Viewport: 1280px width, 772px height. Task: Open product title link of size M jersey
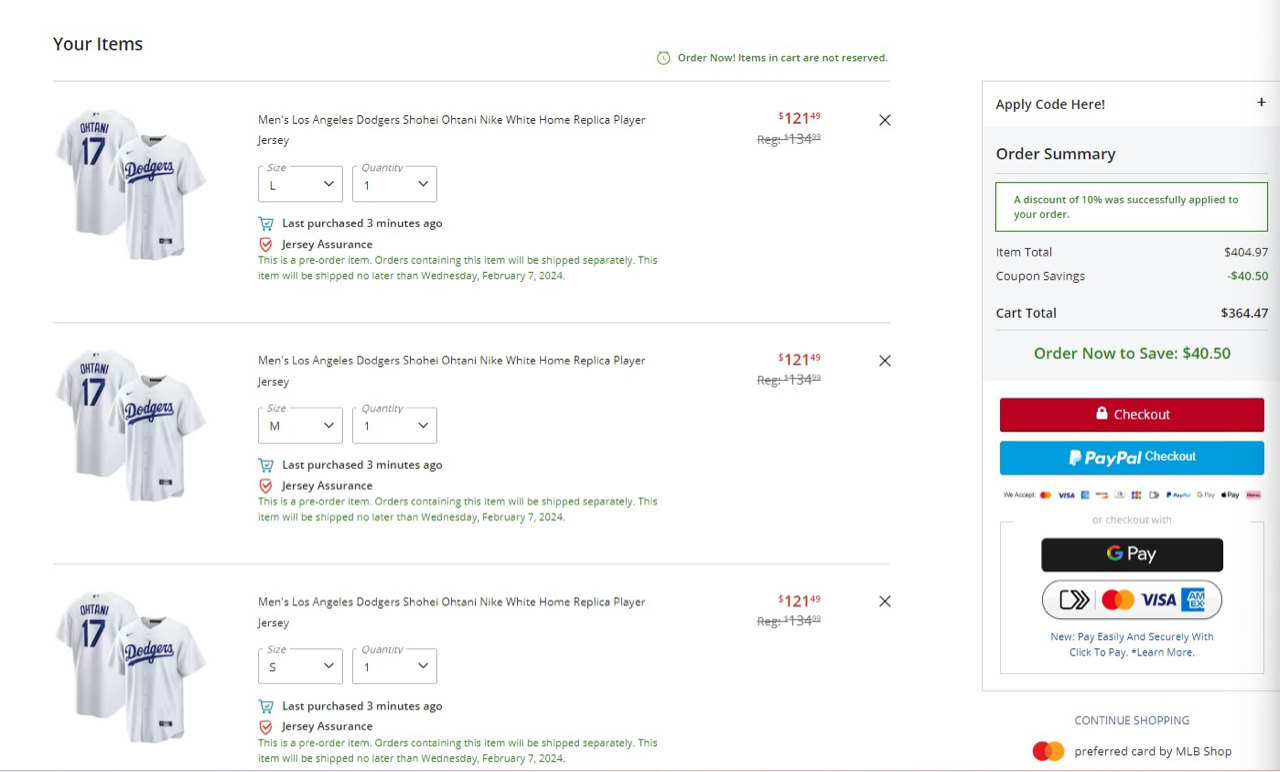tap(451, 371)
